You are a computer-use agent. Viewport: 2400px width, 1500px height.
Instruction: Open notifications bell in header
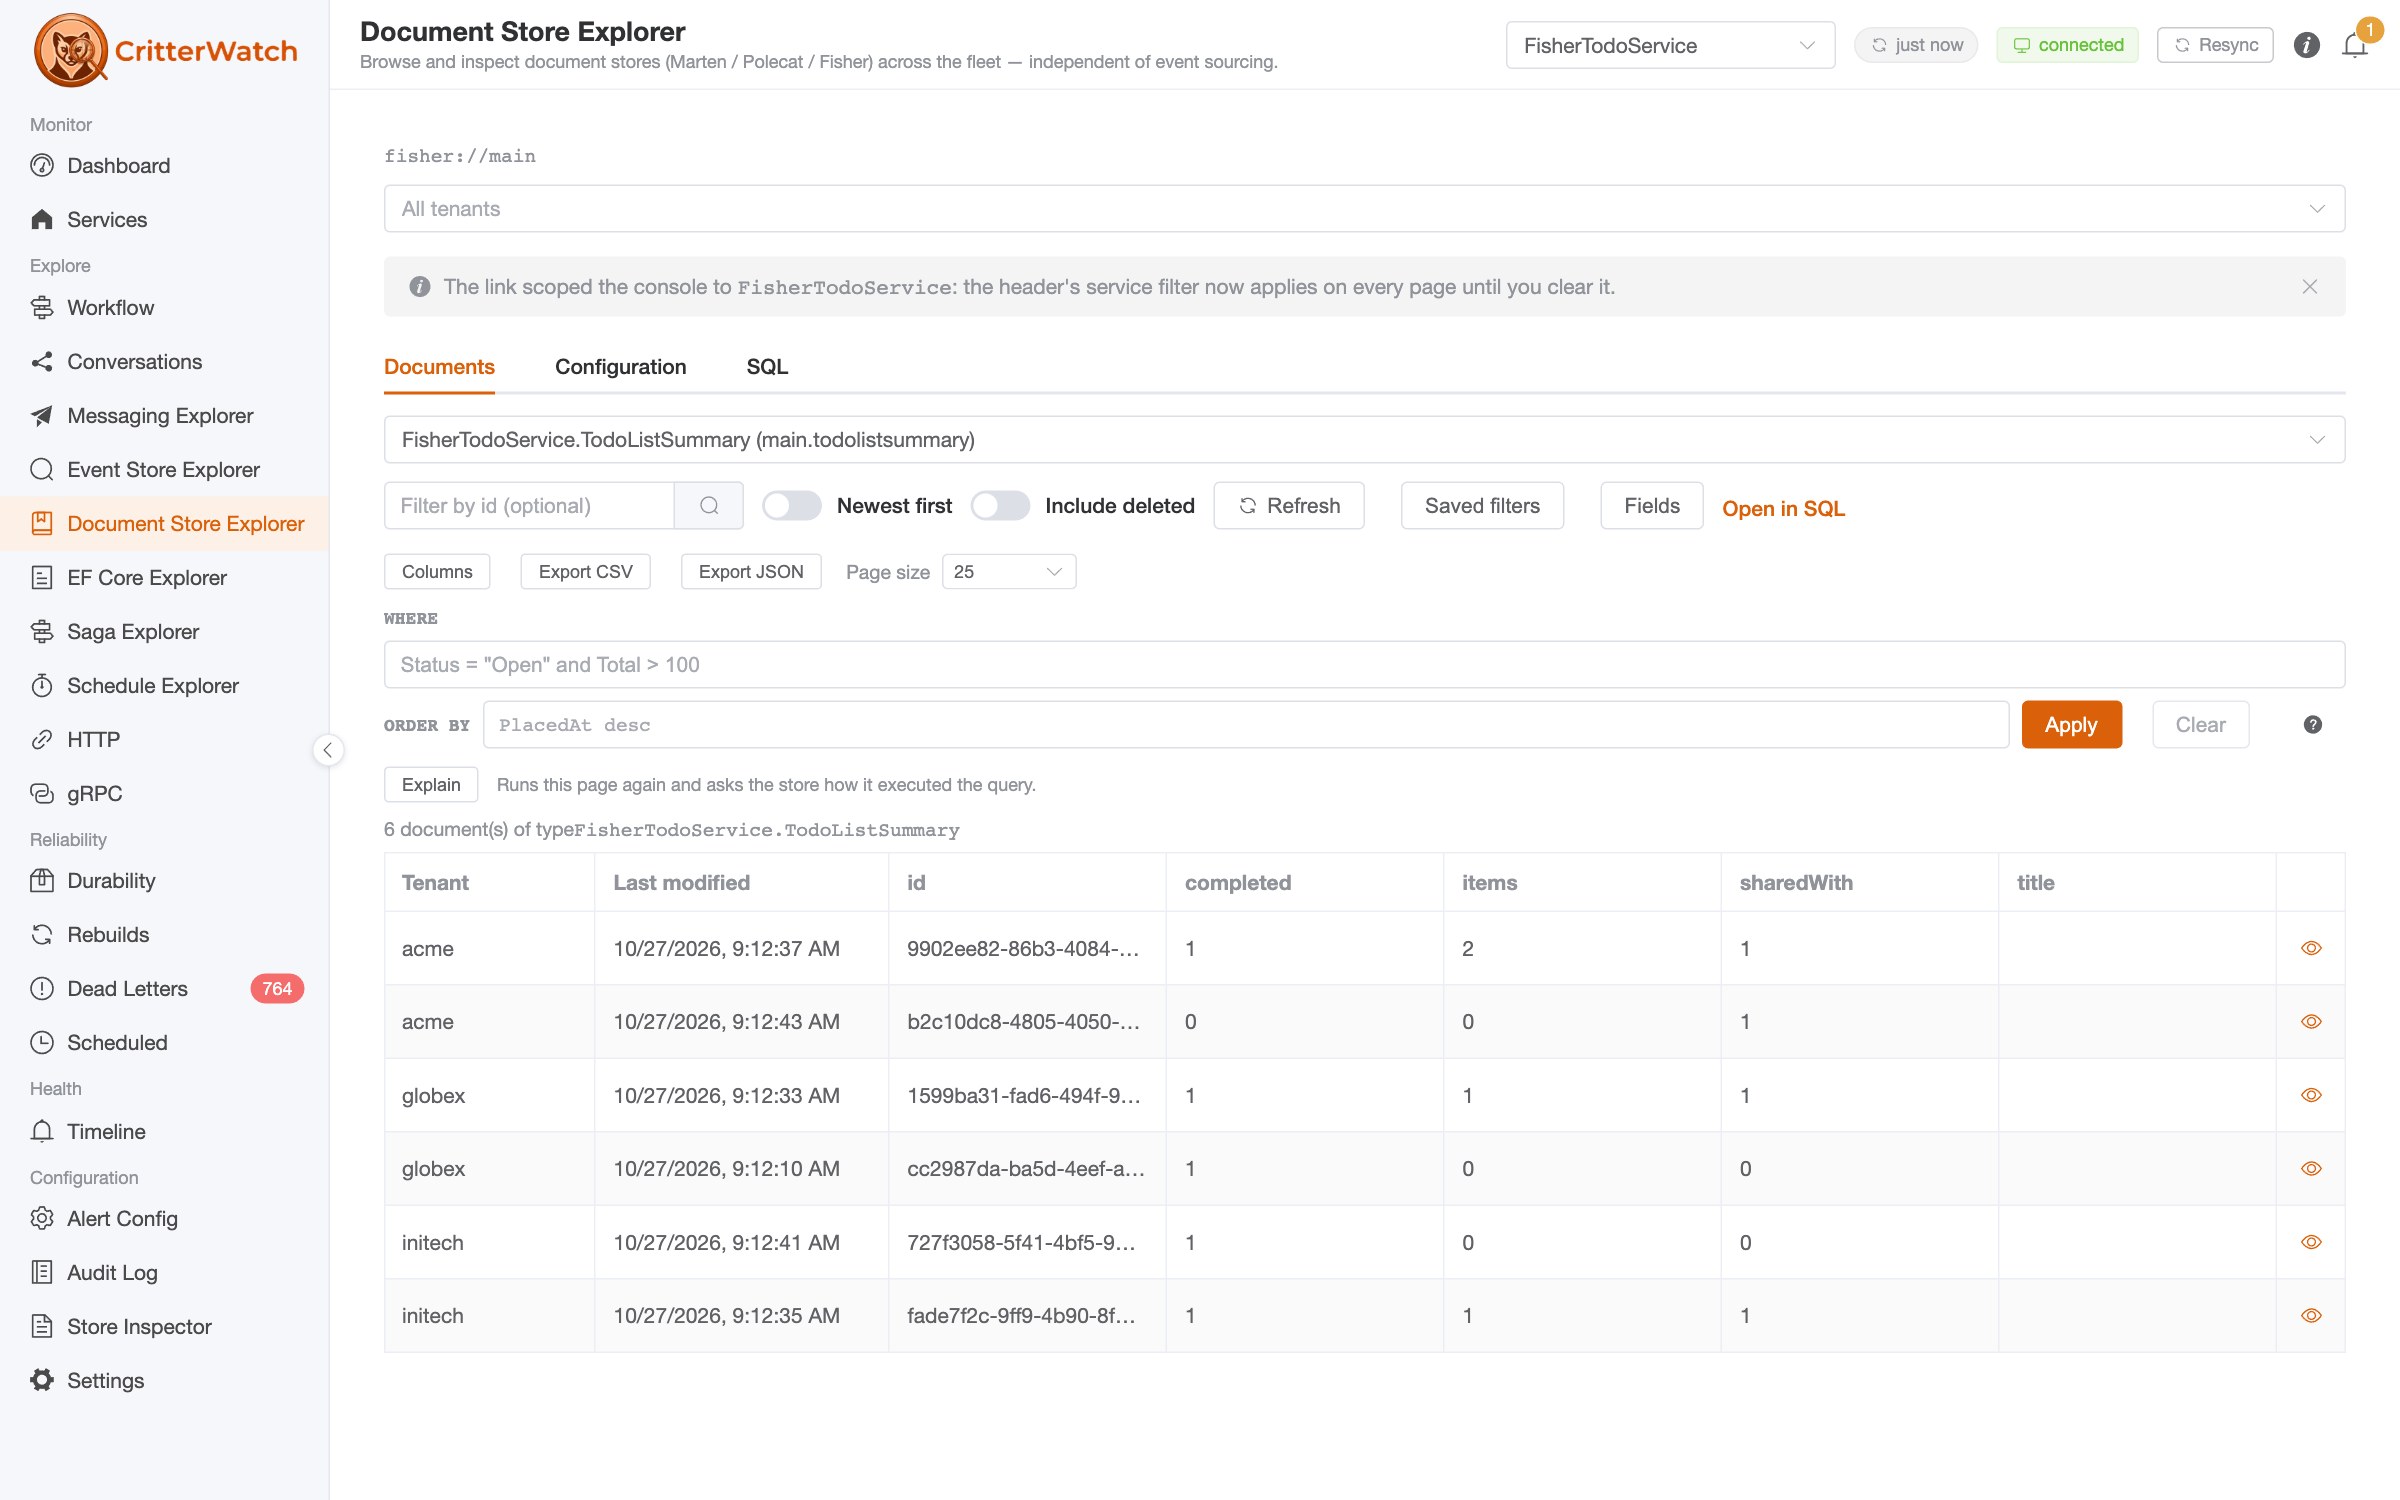[x=2355, y=45]
